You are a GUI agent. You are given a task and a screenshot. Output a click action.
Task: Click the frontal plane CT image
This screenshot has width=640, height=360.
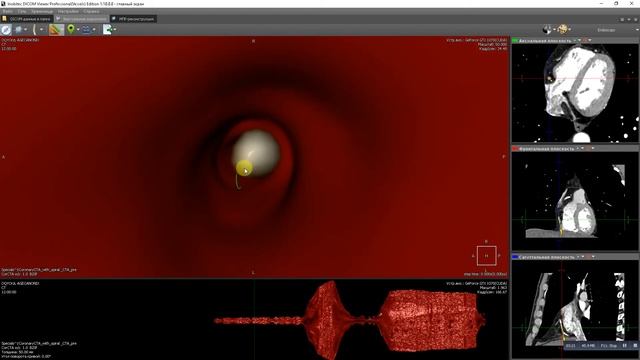point(575,201)
